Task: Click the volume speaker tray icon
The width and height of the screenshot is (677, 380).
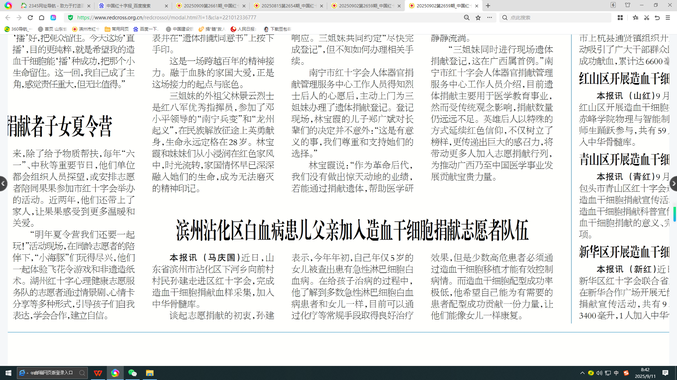Action: pos(599,373)
